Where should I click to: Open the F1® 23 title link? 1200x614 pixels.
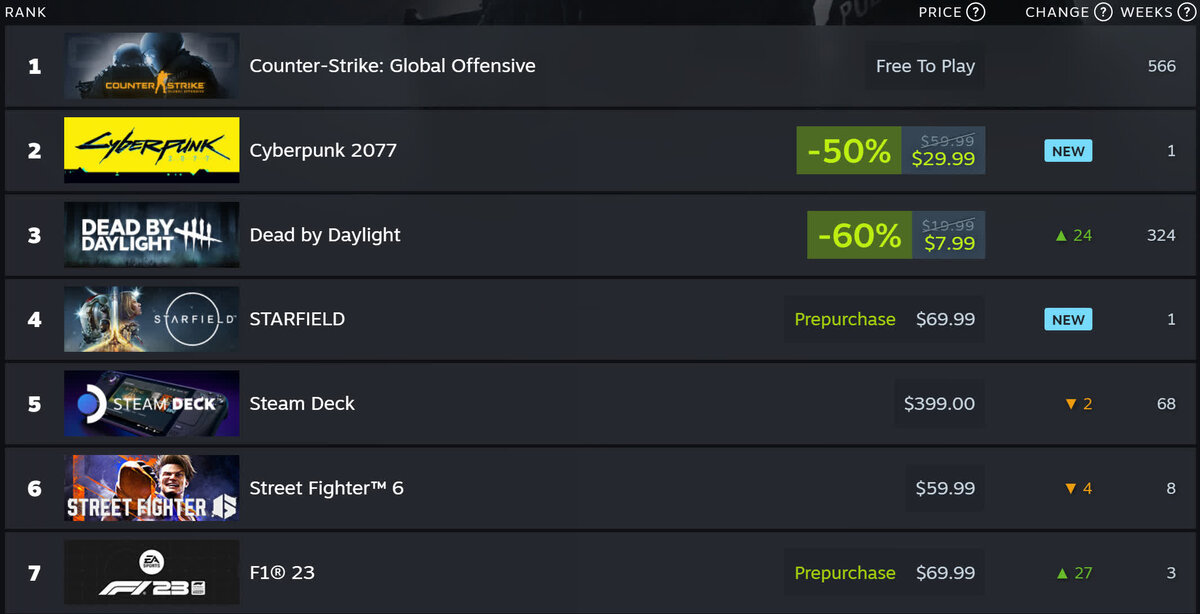coord(282,573)
